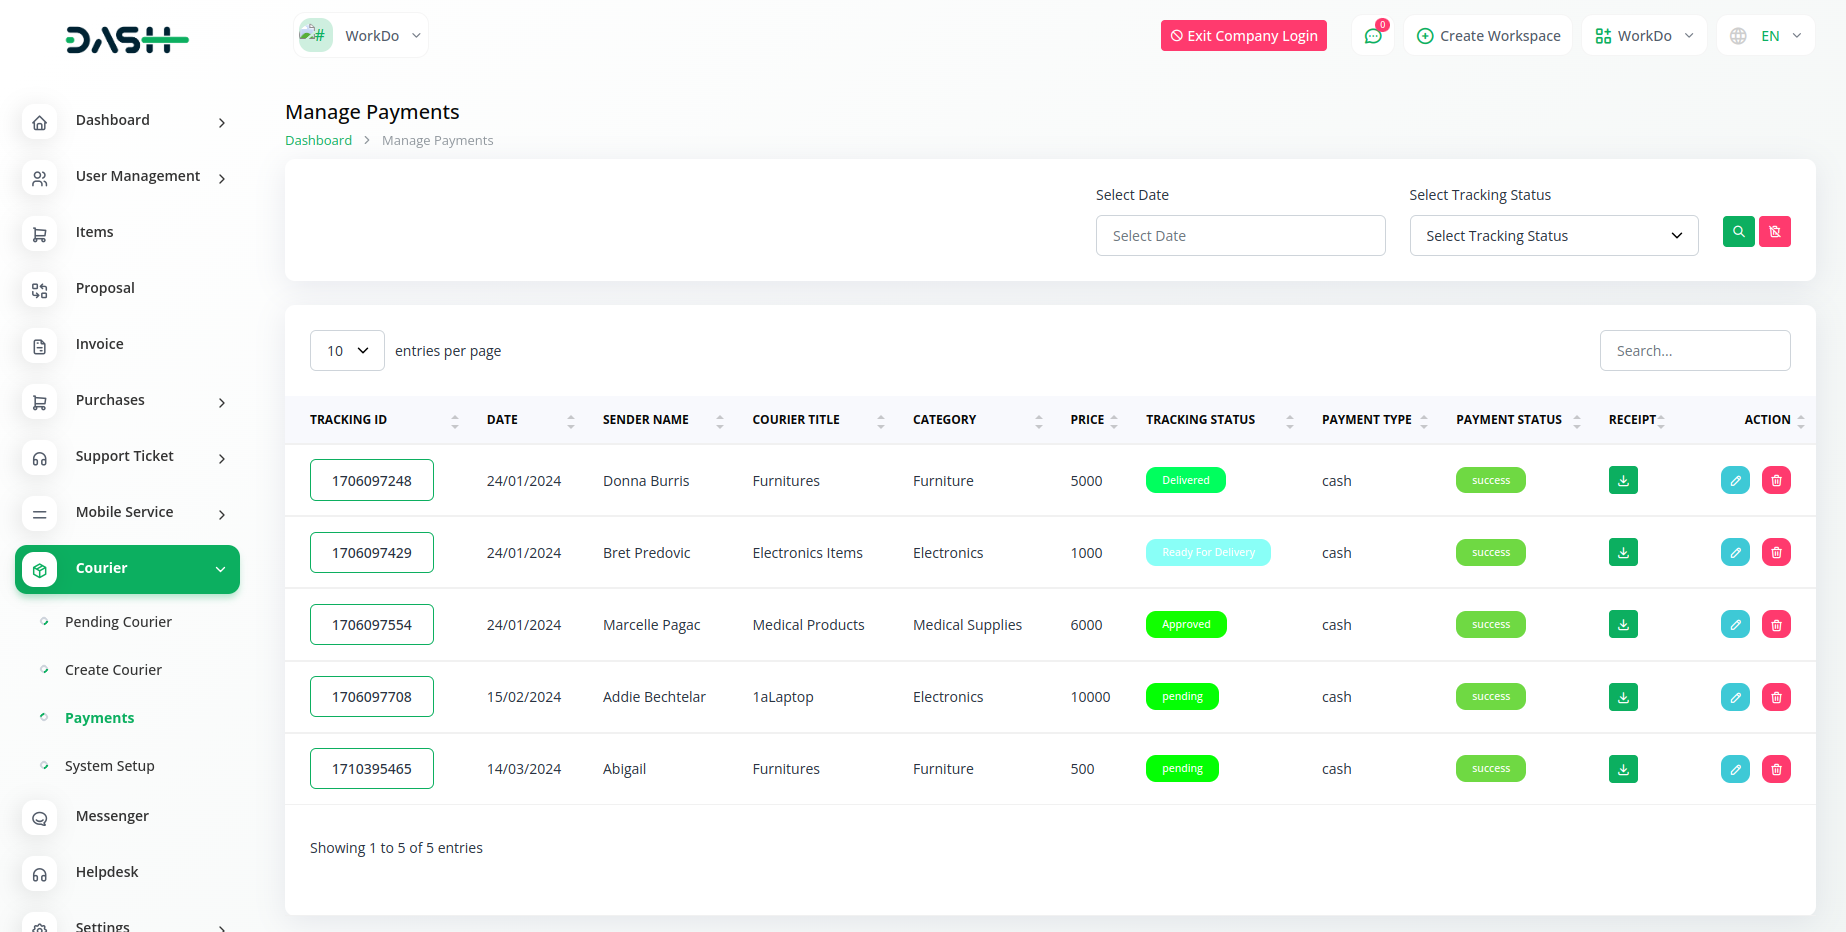Screen dimensions: 1846x932
Task: Open Pending Courier in sidebar
Action: click(118, 622)
